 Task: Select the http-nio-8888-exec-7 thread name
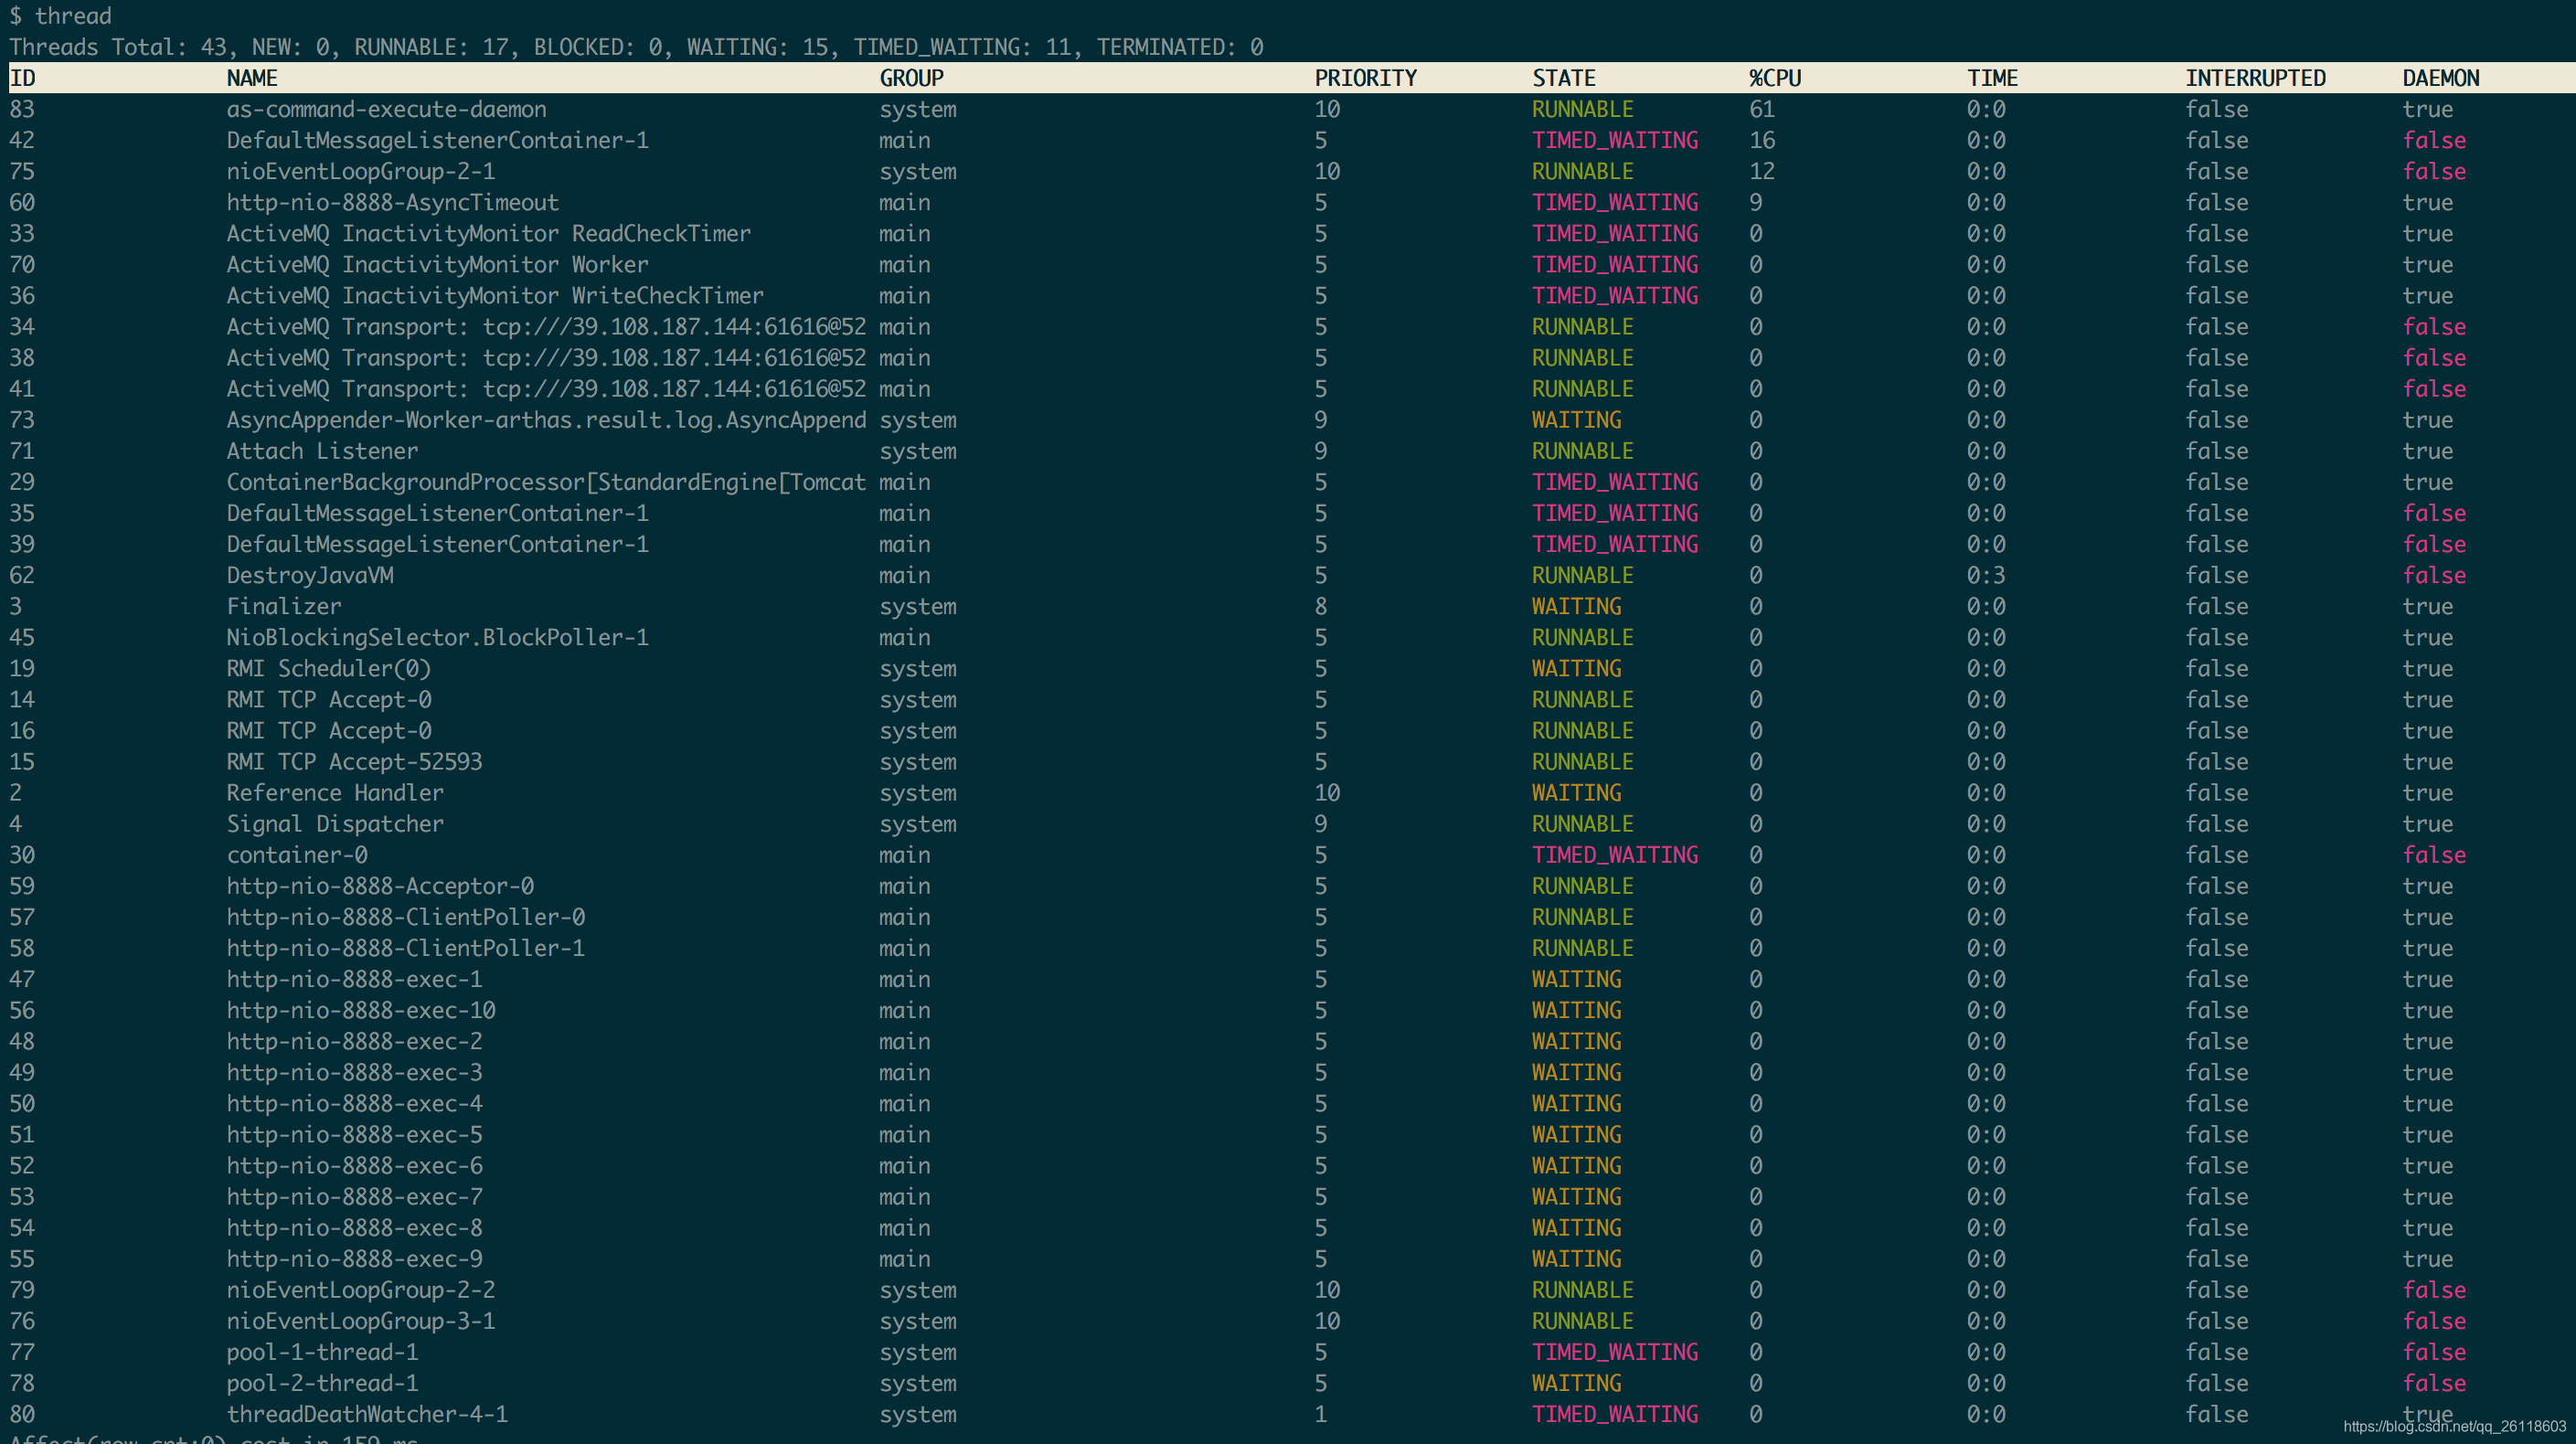pyautogui.click(x=354, y=1196)
